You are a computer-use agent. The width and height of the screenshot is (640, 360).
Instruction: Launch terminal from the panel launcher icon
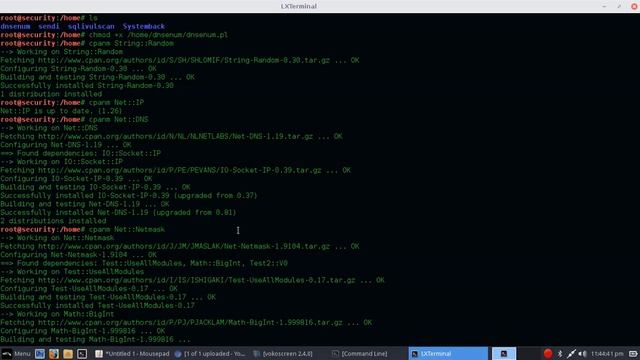pos(82,353)
